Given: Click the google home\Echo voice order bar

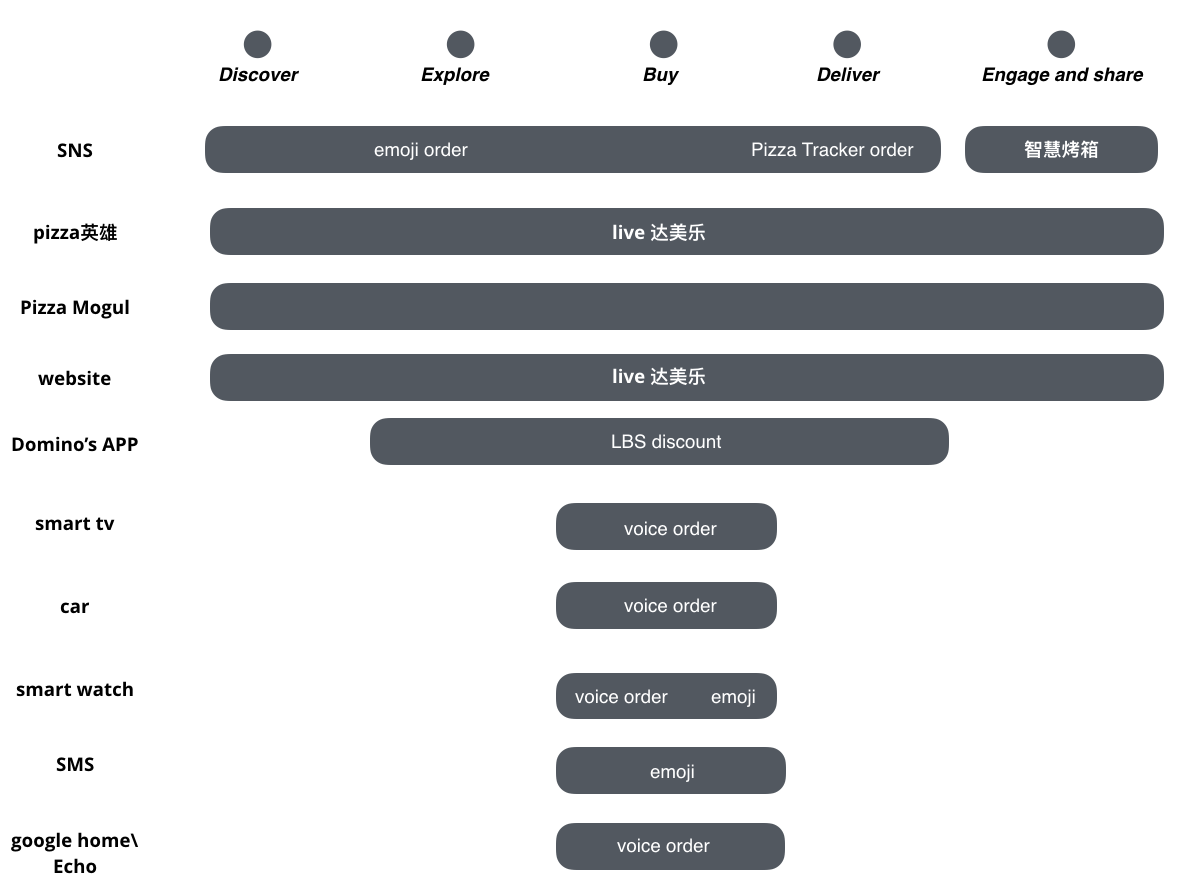Looking at the screenshot, I should [670, 846].
